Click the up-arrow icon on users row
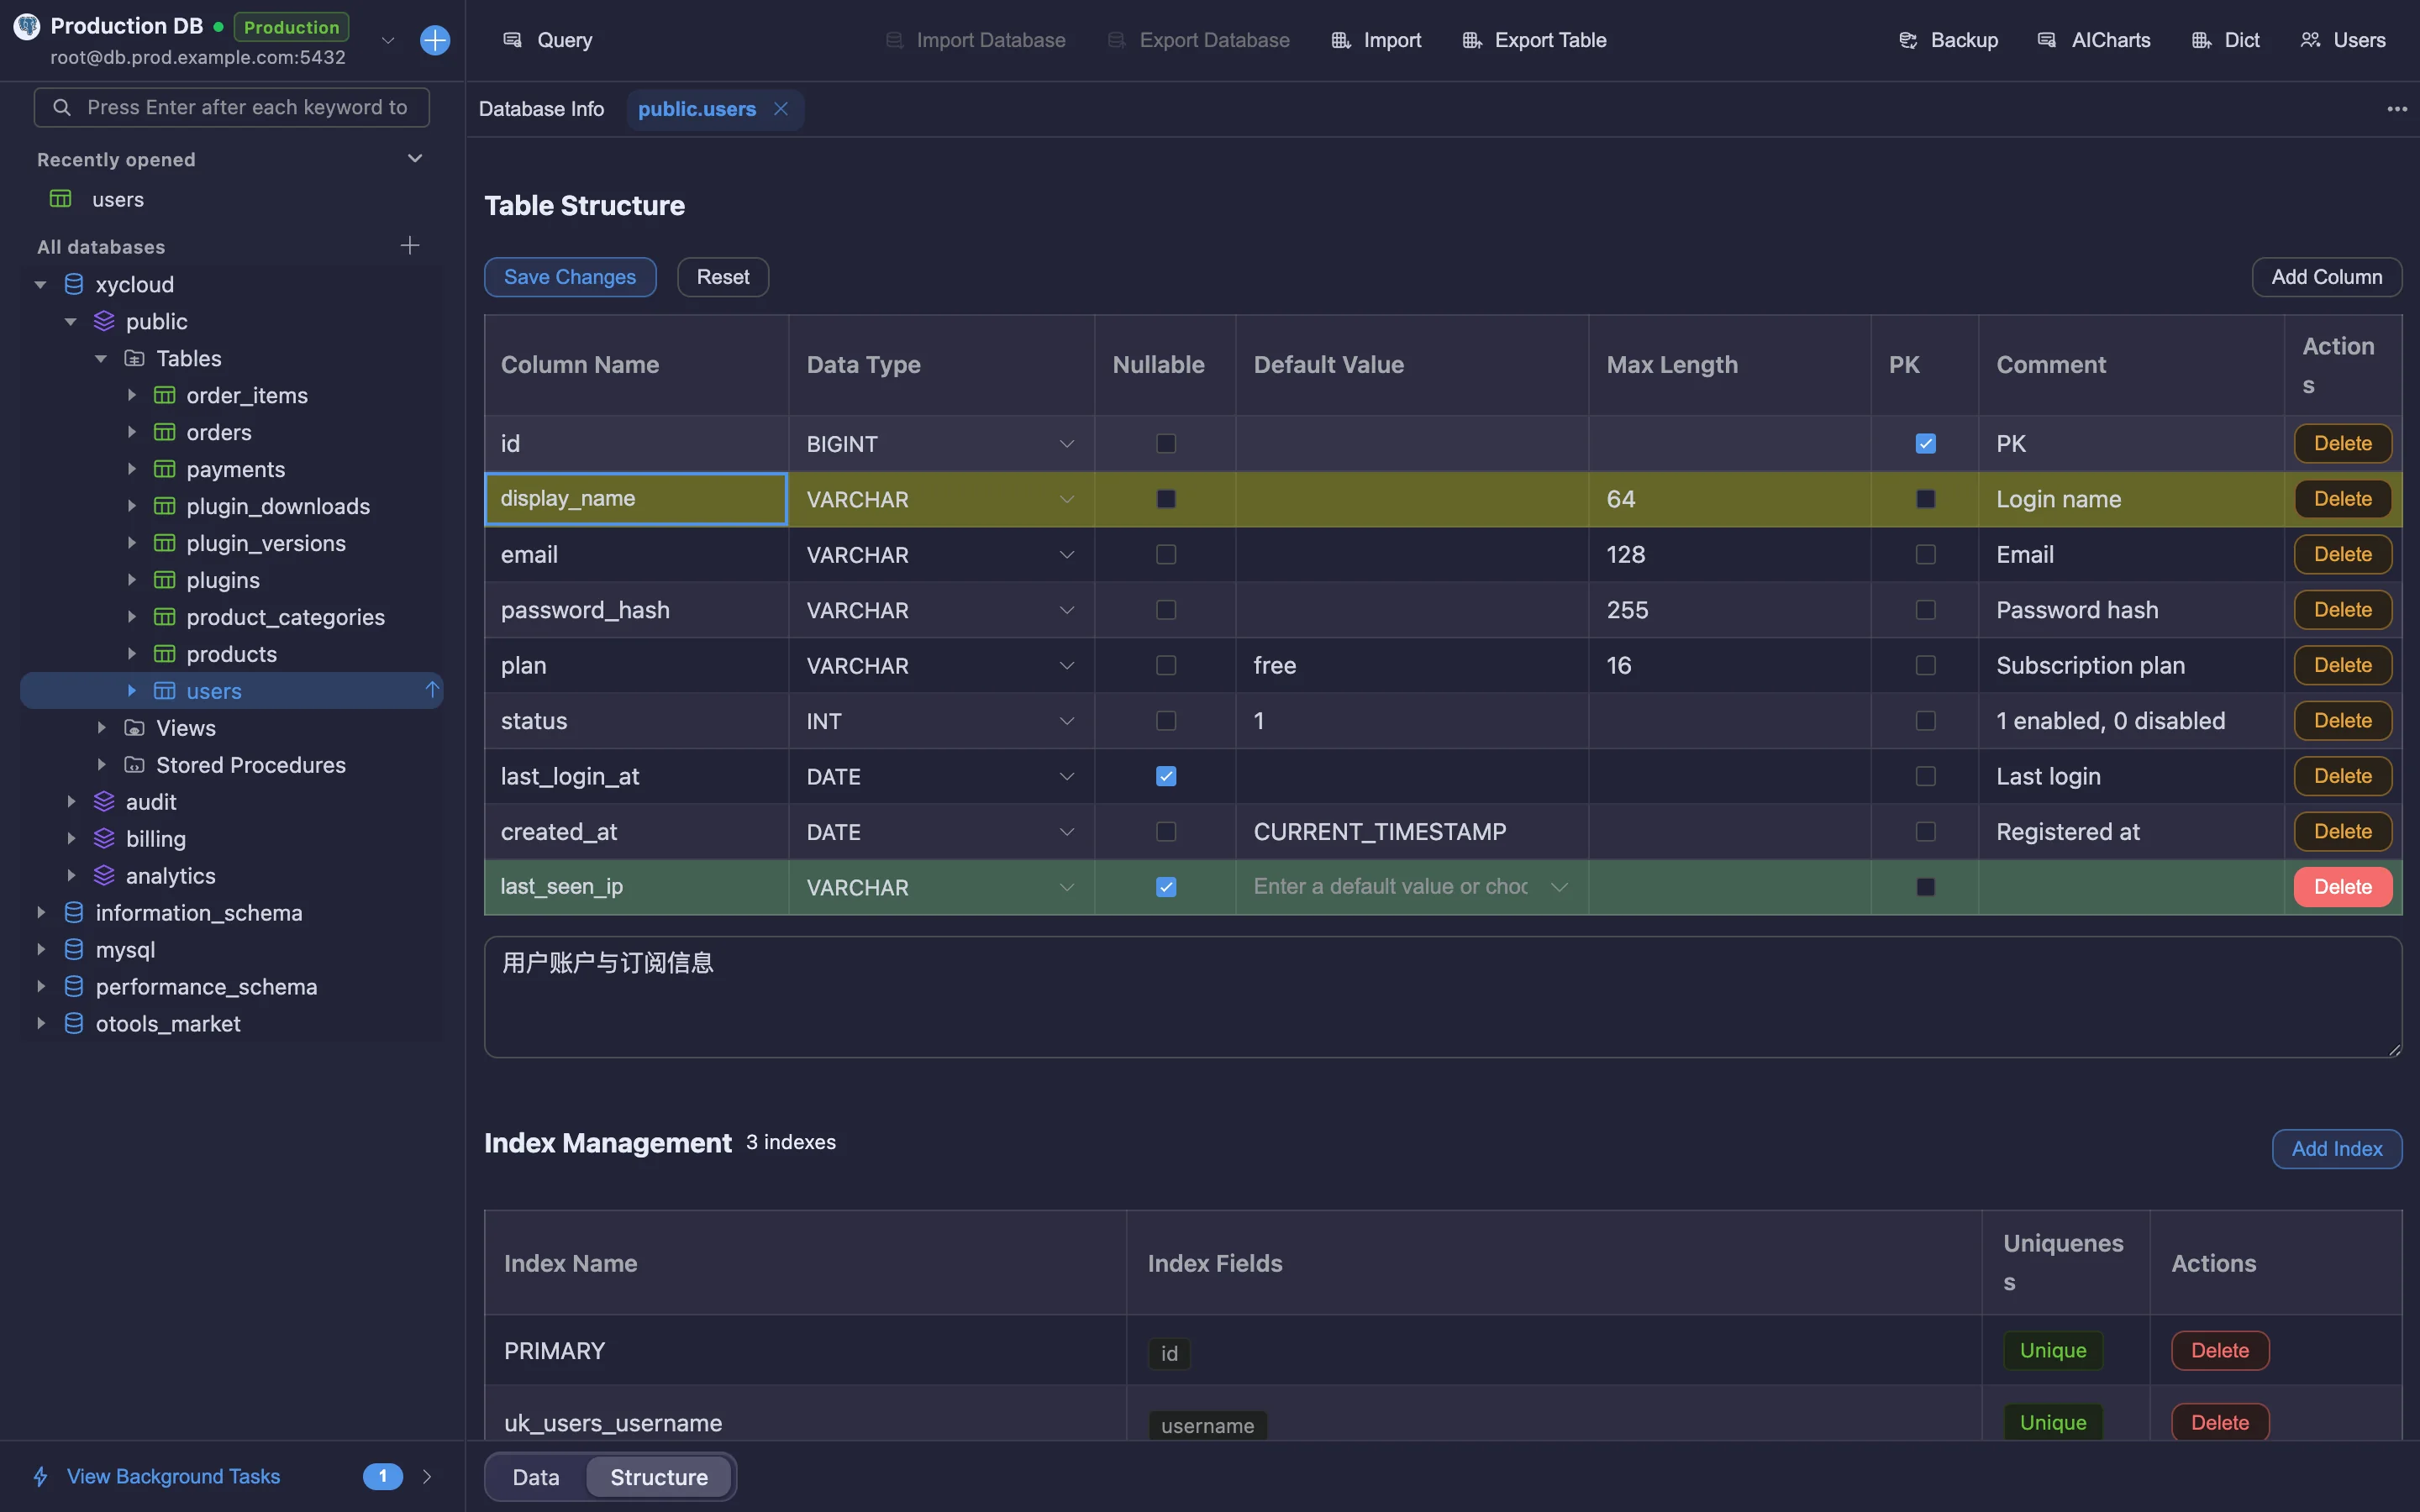 point(432,690)
